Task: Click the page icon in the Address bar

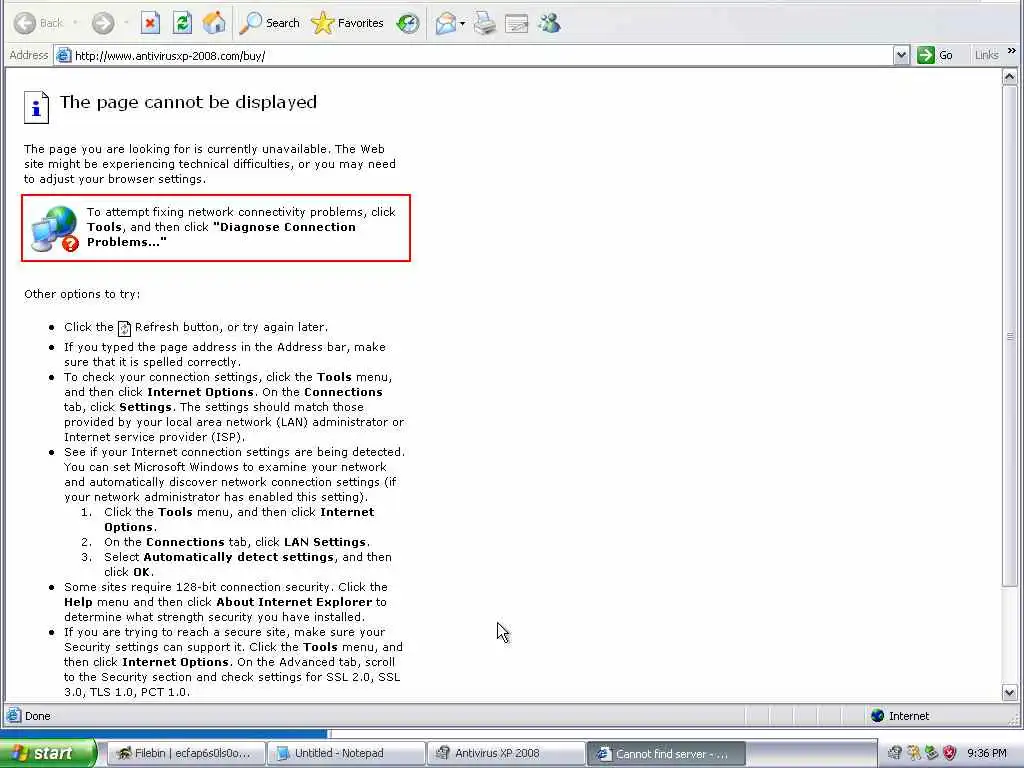Action: click(63, 56)
